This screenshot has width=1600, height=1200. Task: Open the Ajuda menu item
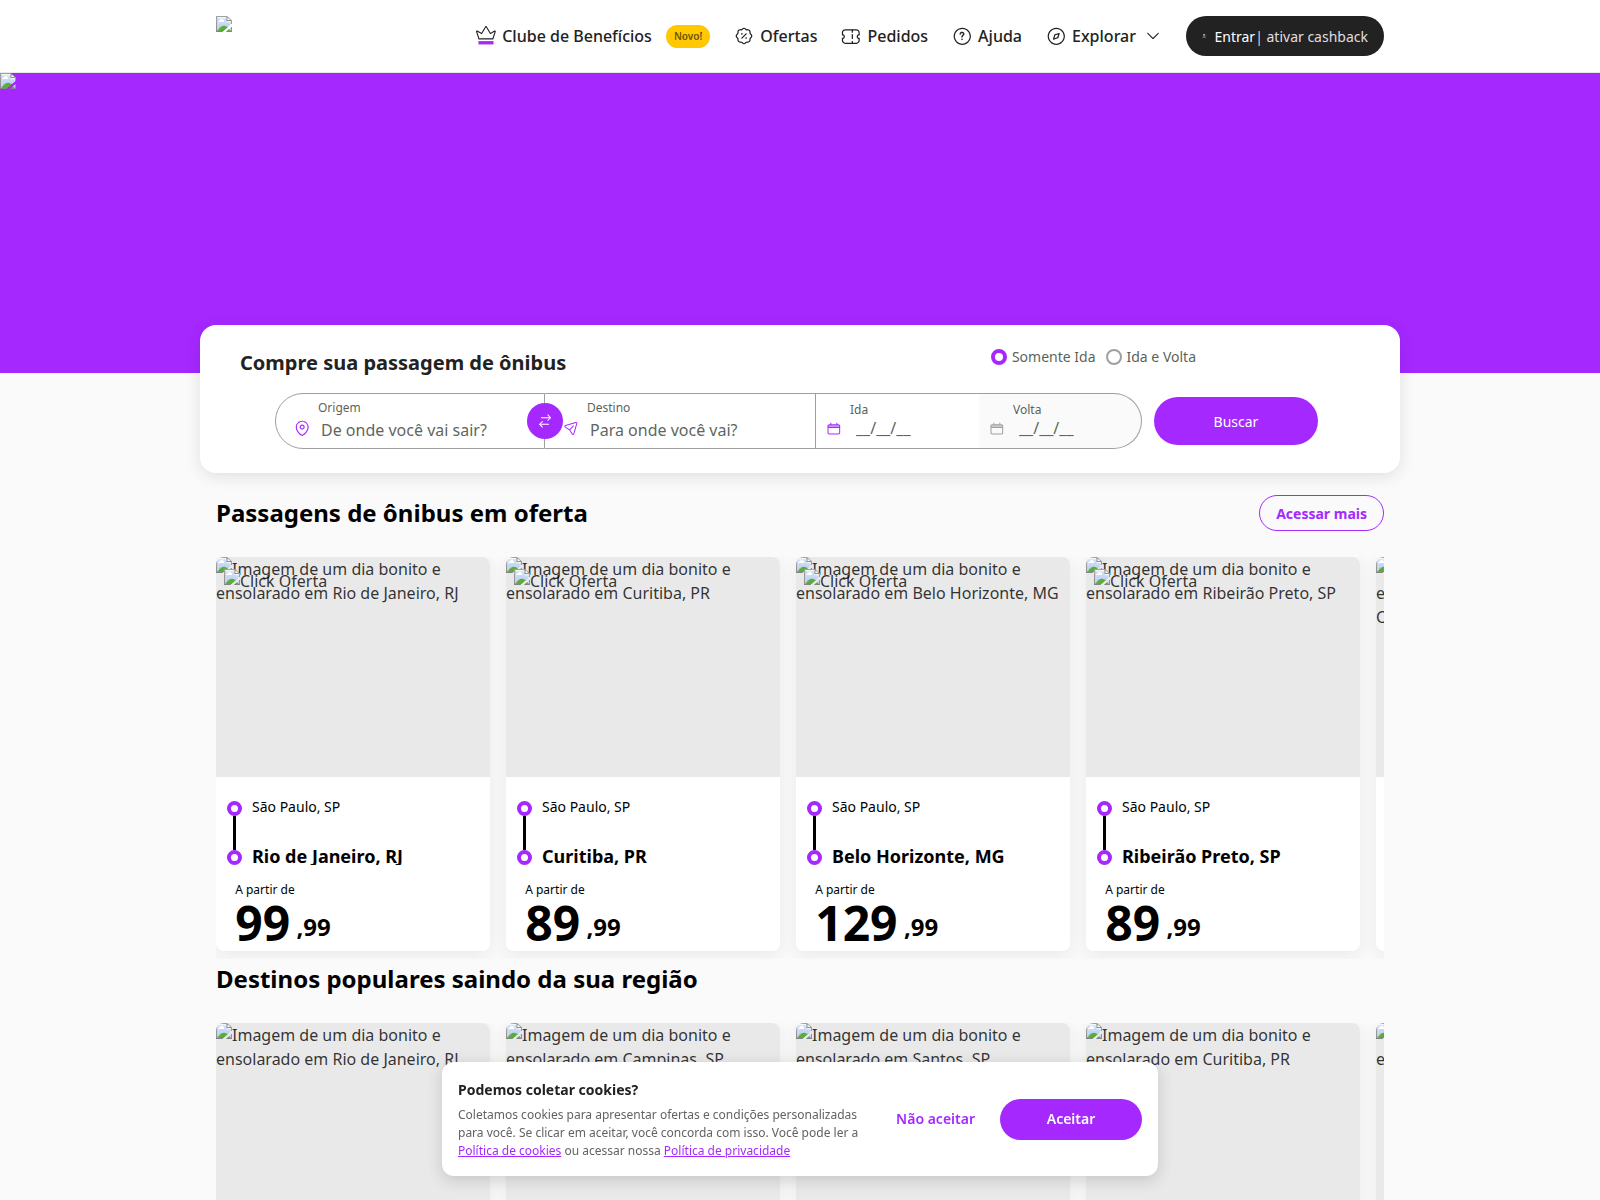987,36
